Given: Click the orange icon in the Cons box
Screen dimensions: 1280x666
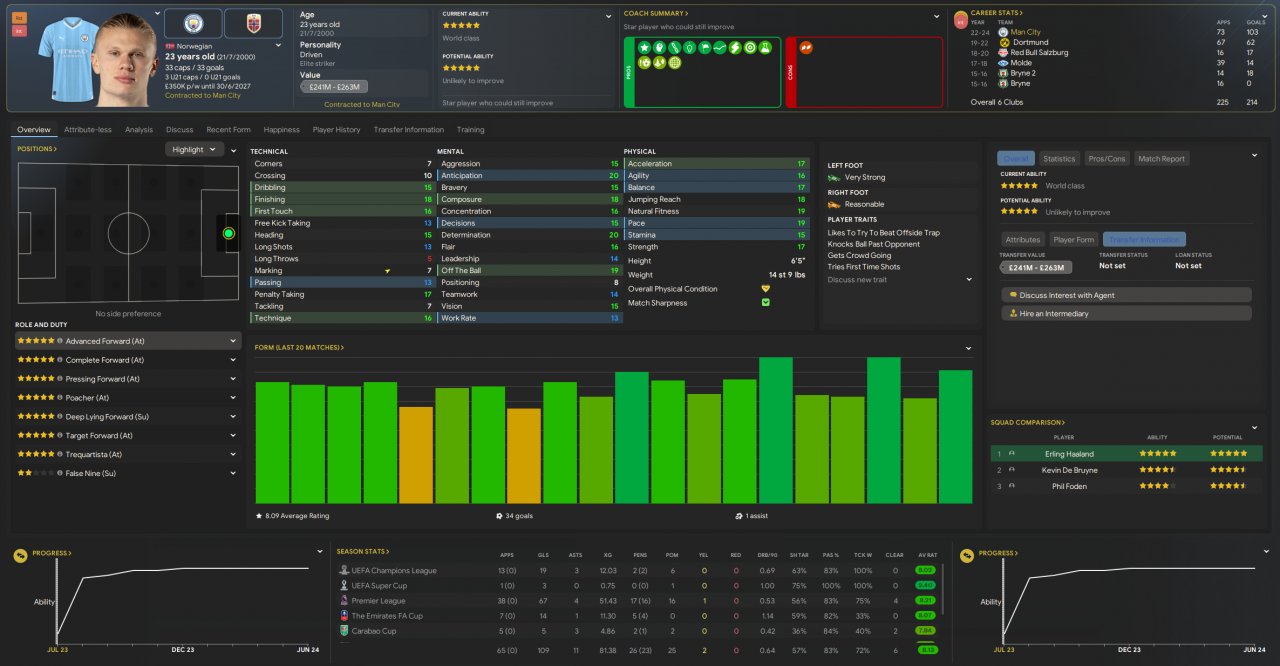Looking at the screenshot, I should pos(806,47).
